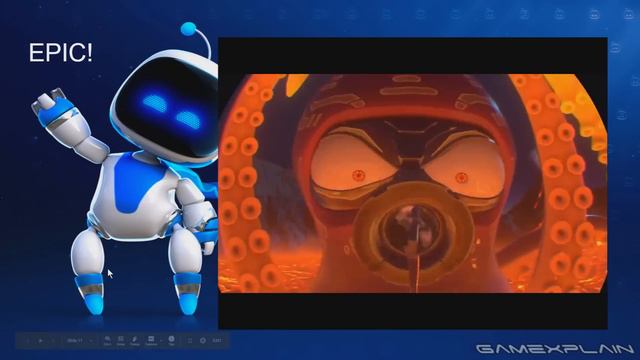Screen dimensions: 640x360
Task: Select the pen drawing tool
Action: point(134,339)
